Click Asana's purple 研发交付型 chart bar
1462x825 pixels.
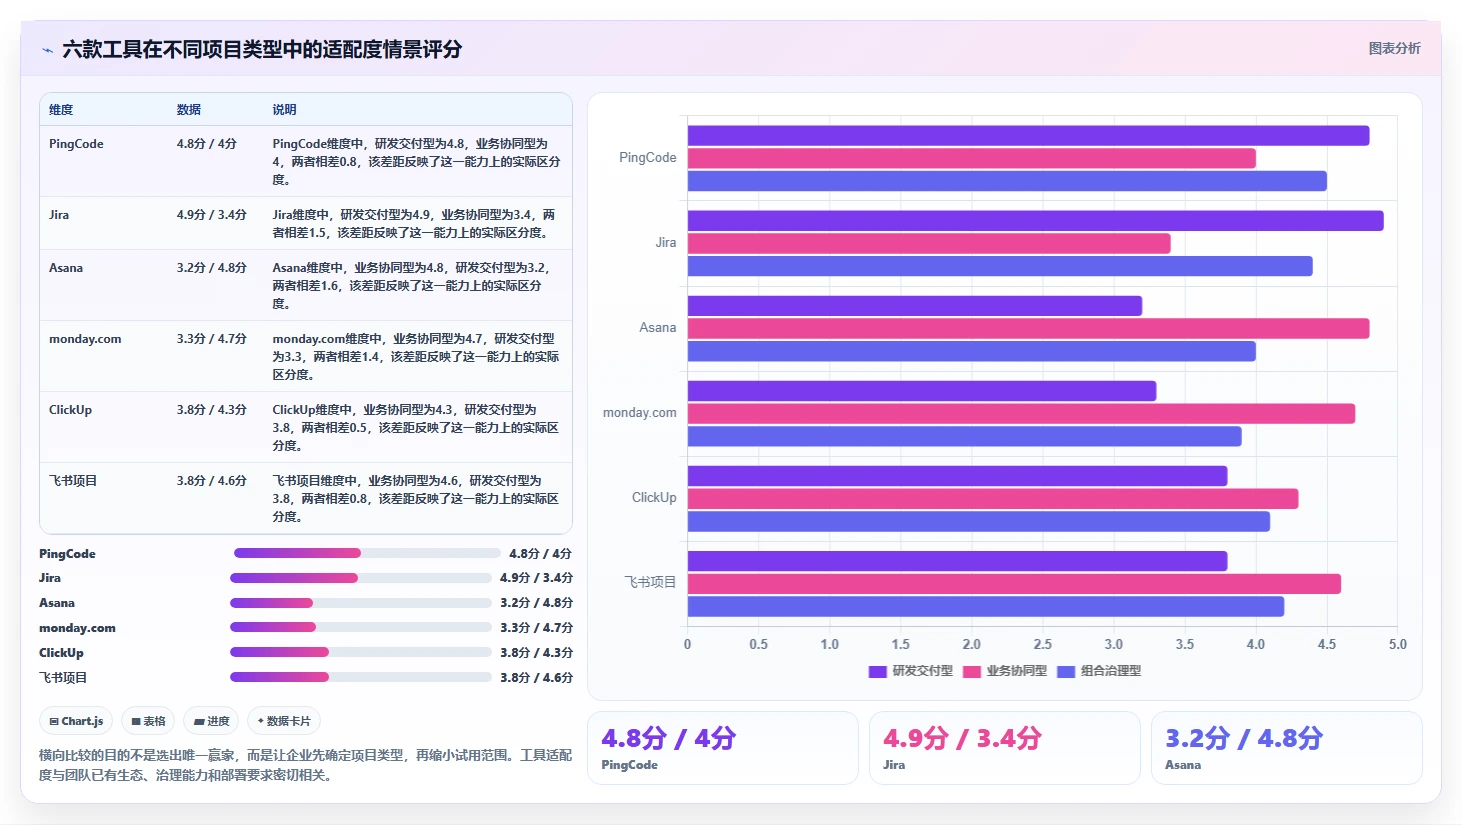tap(915, 306)
